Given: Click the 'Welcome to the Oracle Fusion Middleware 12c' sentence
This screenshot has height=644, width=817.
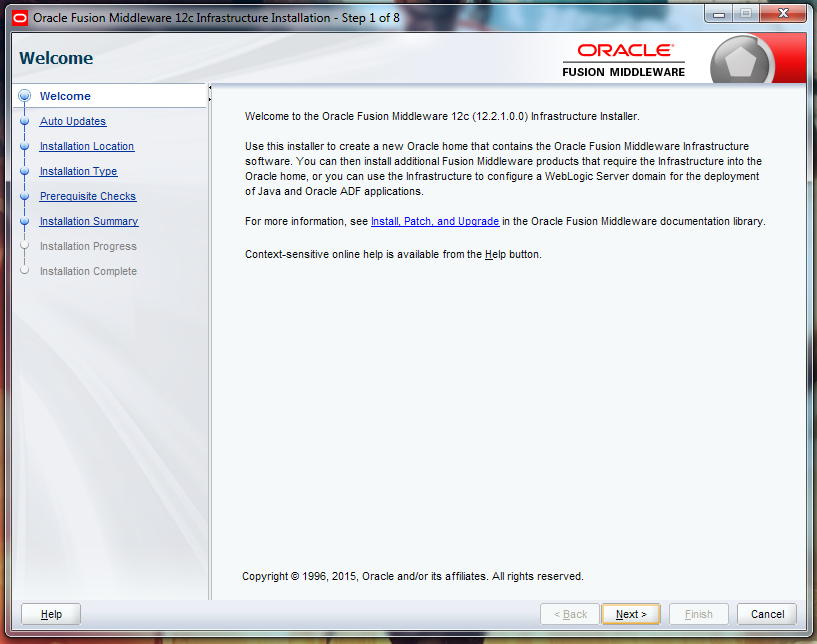Looking at the screenshot, I should 442,116.
